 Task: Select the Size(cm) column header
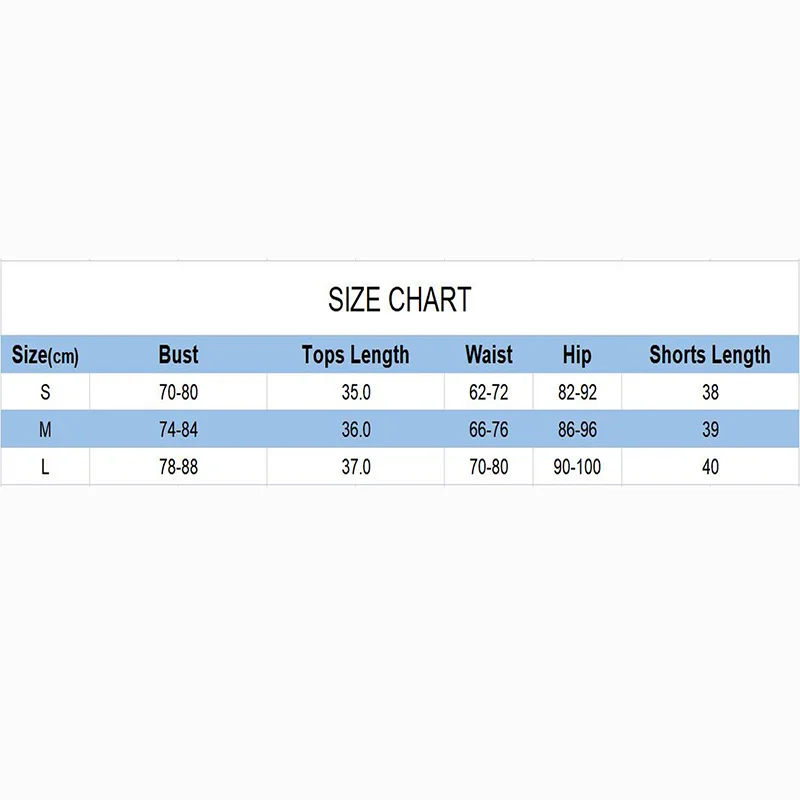(x=45, y=355)
